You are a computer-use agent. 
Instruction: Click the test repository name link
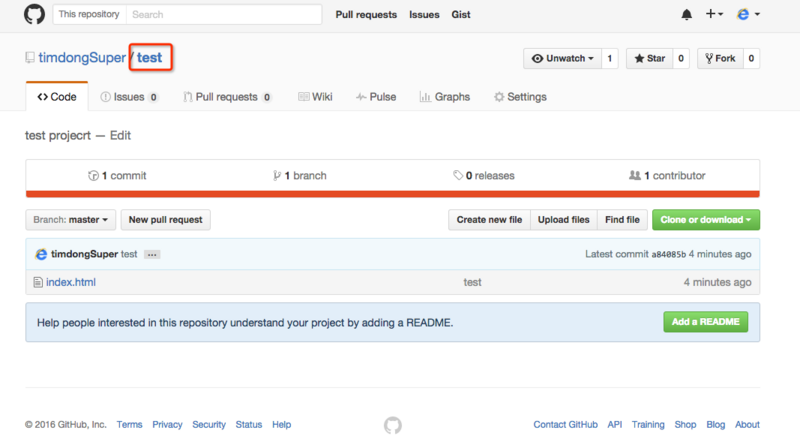click(x=149, y=58)
